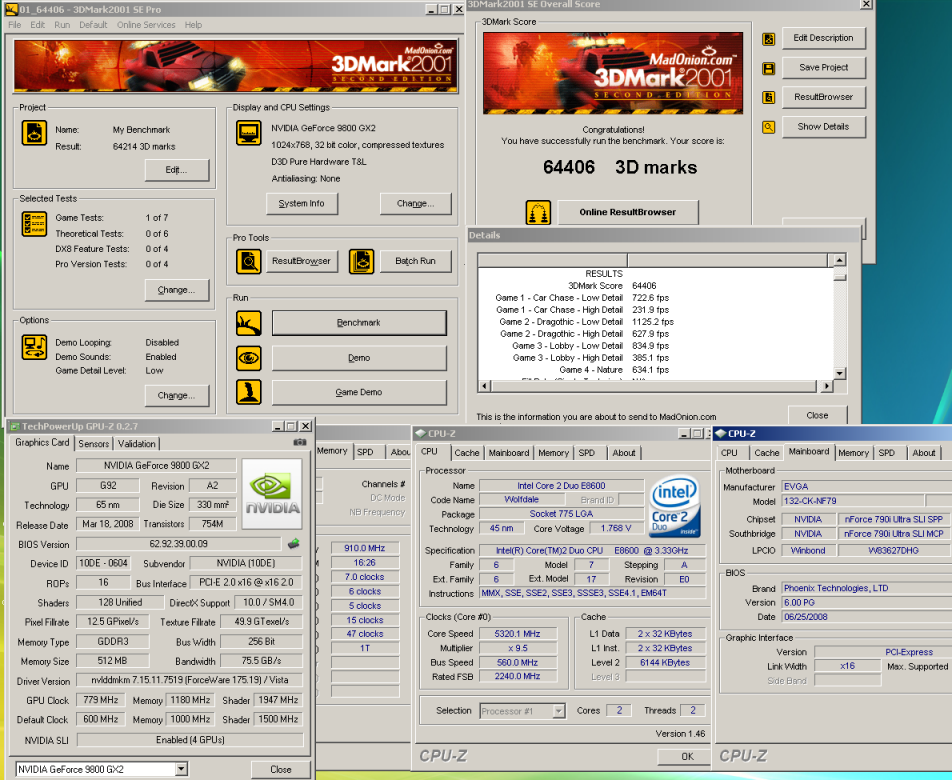The height and width of the screenshot is (780, 952).
Task: Click the Edit Description button
Action: 823,38
